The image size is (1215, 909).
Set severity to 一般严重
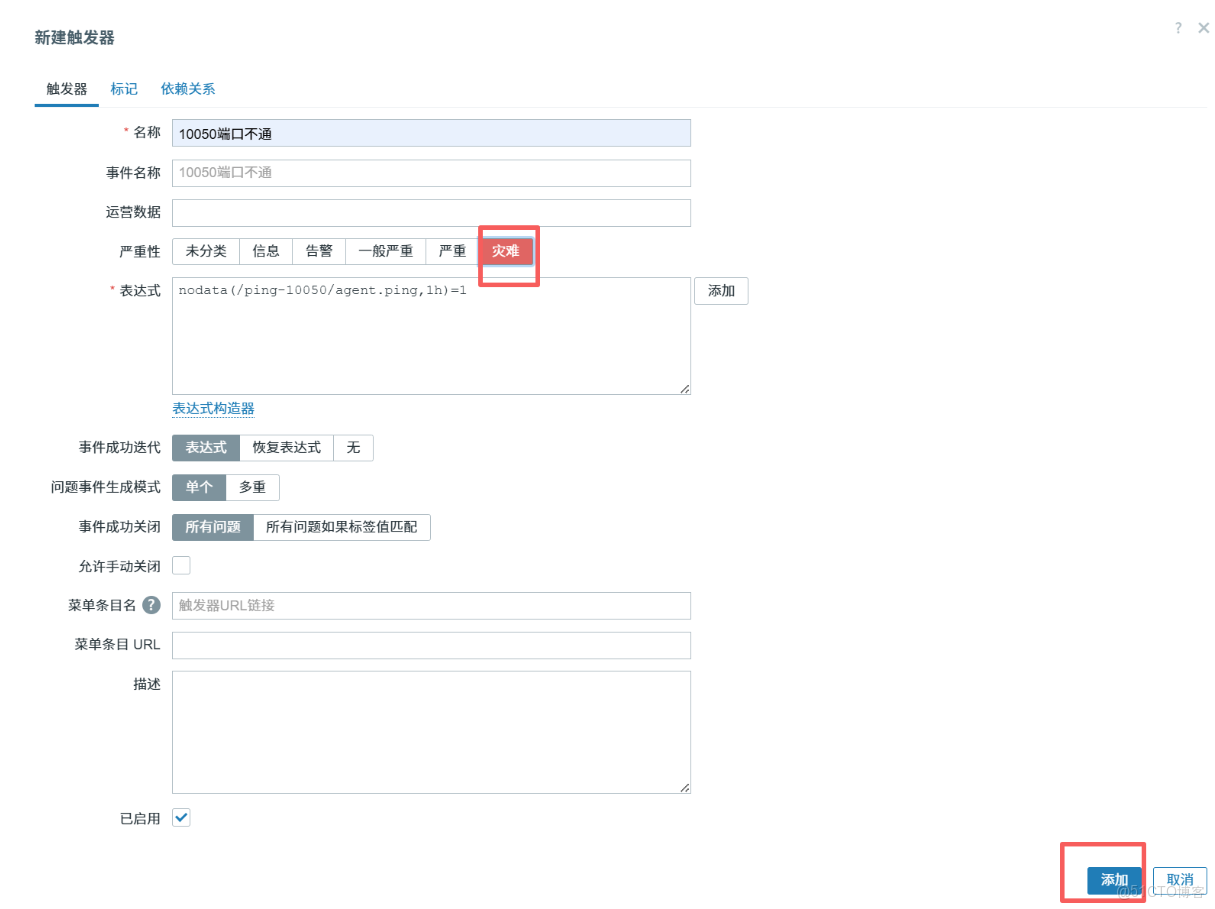point(386,251)
